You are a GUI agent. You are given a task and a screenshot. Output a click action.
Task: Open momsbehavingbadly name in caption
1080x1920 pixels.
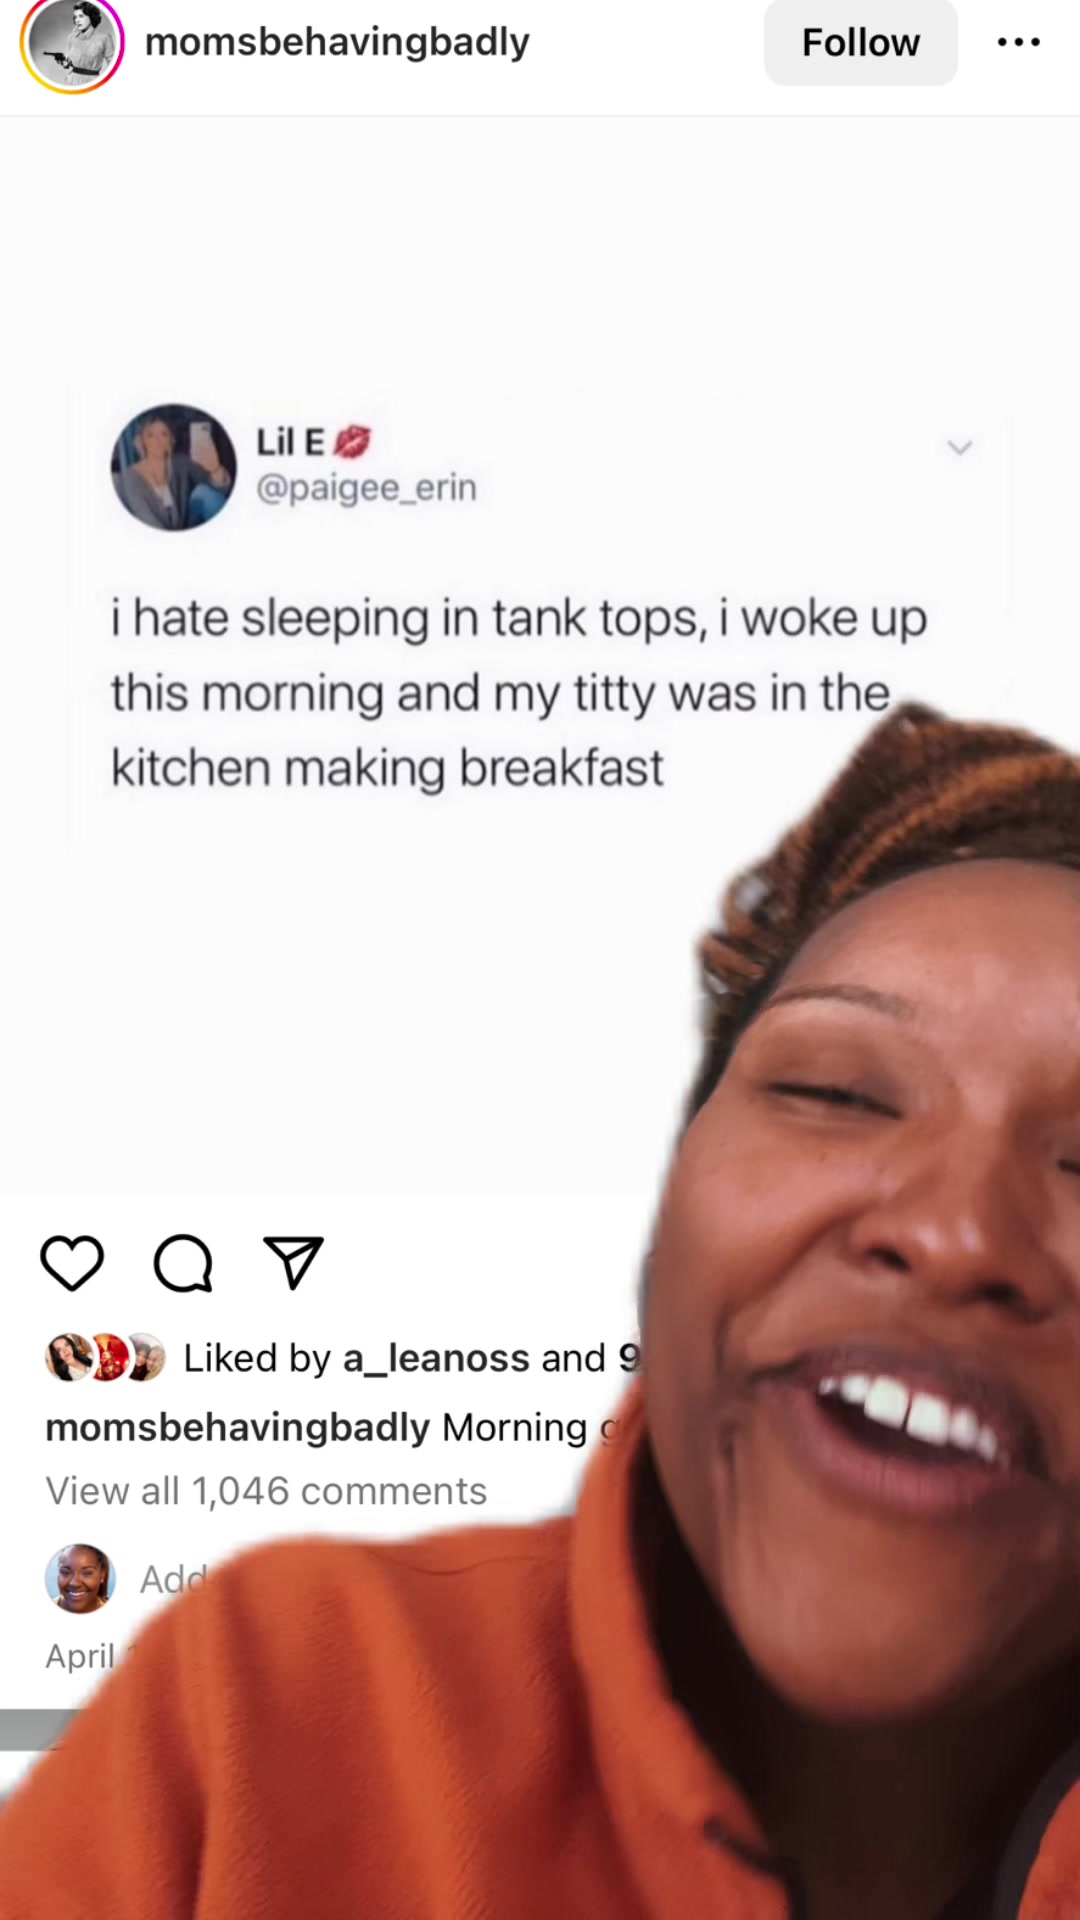click(238, 1427)
